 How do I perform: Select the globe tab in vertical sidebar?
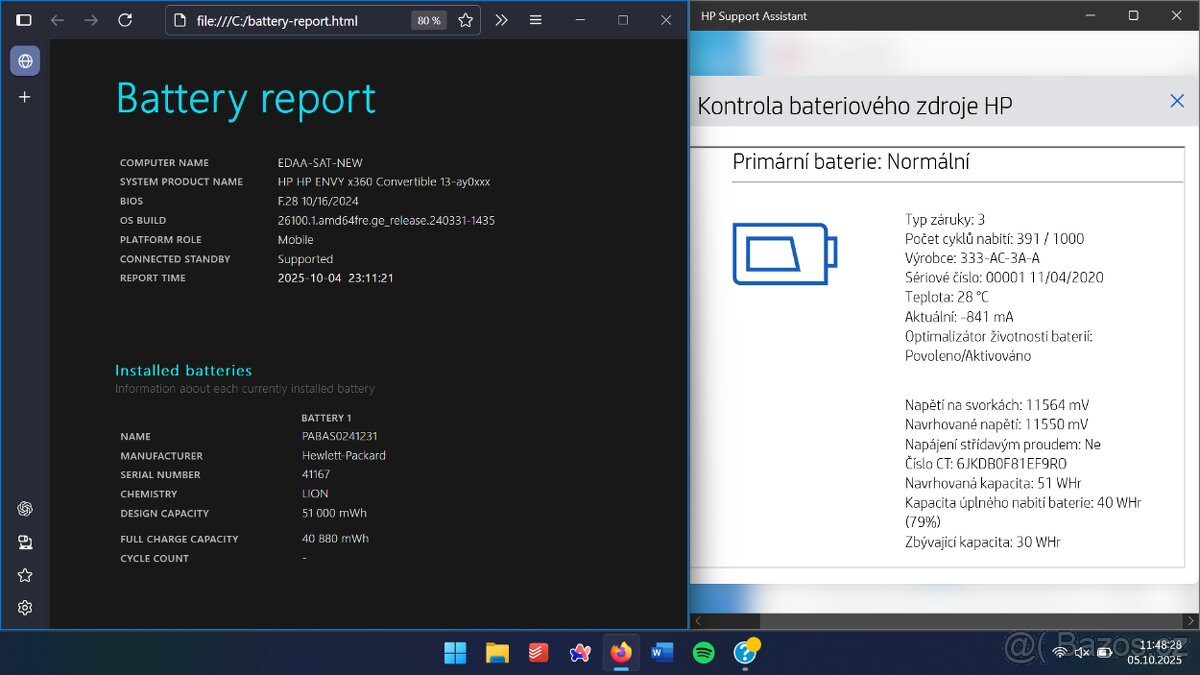[x=25, y=61]
